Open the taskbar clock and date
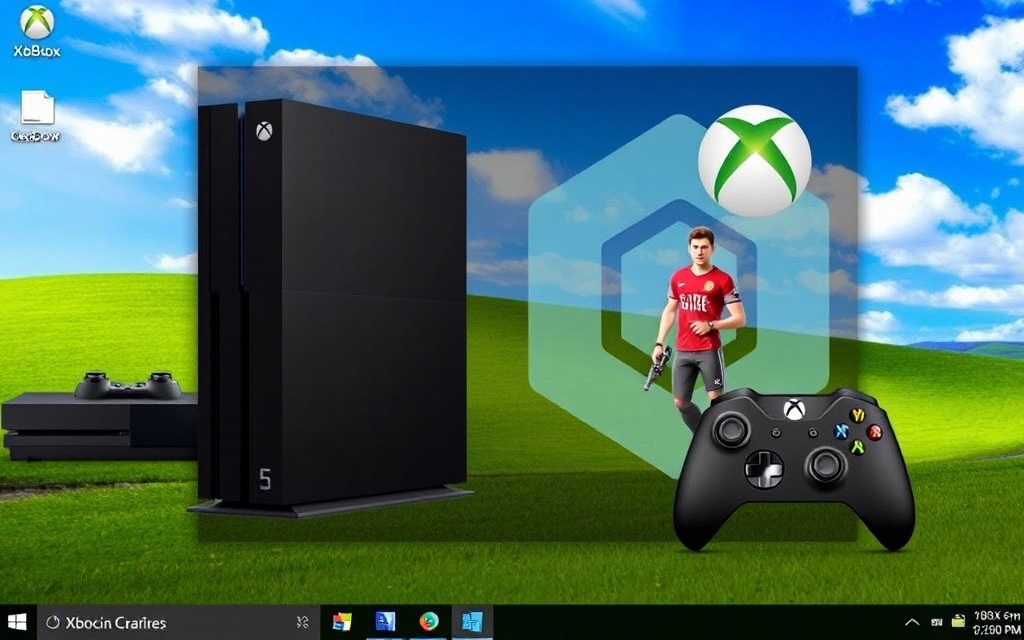Screen dimensions: 1024x640 click(x=999, y=622)
